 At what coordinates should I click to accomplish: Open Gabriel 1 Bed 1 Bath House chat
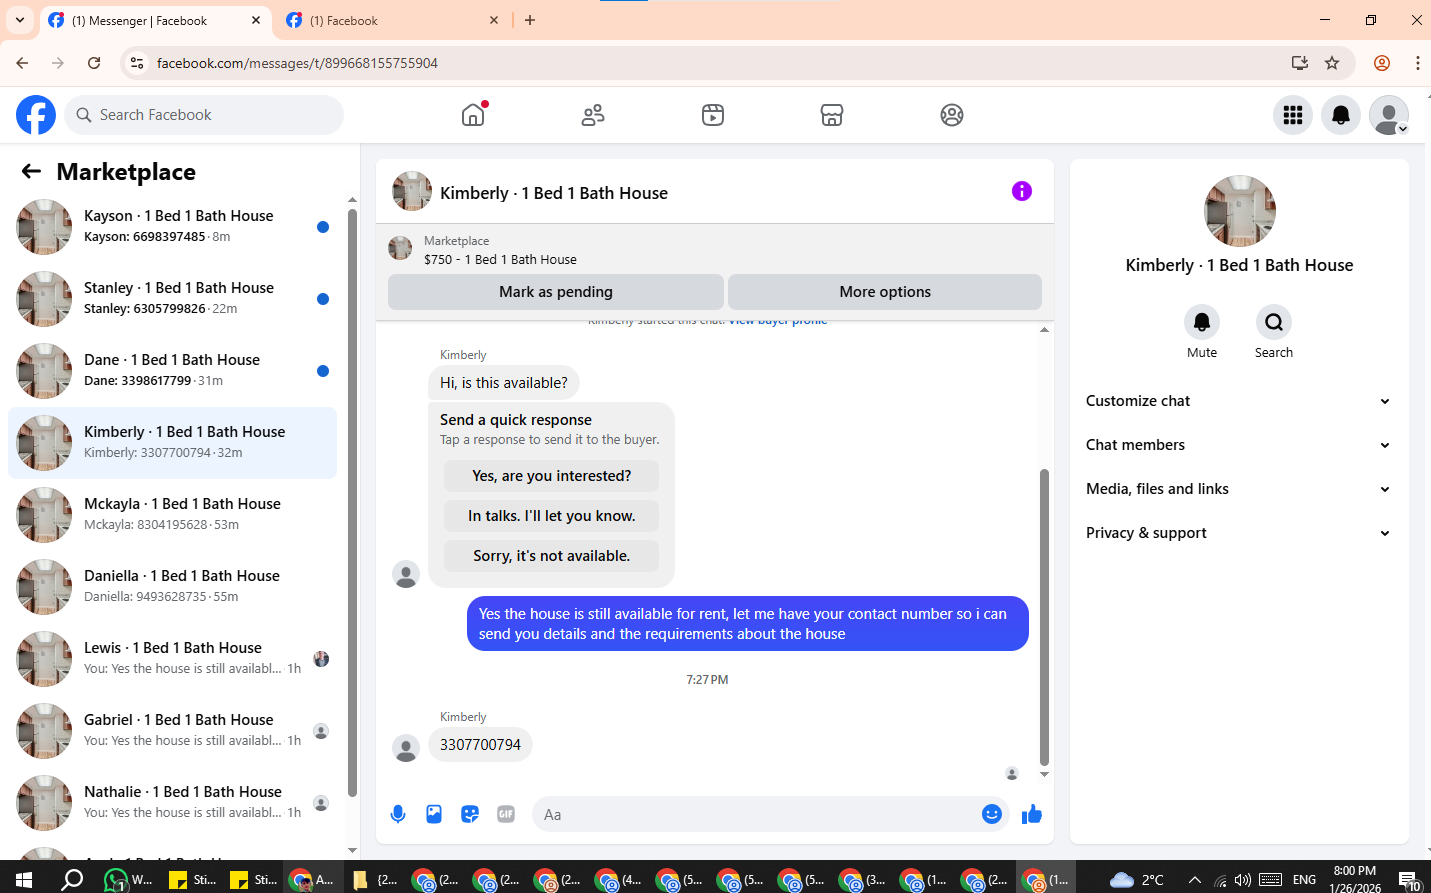172,731
